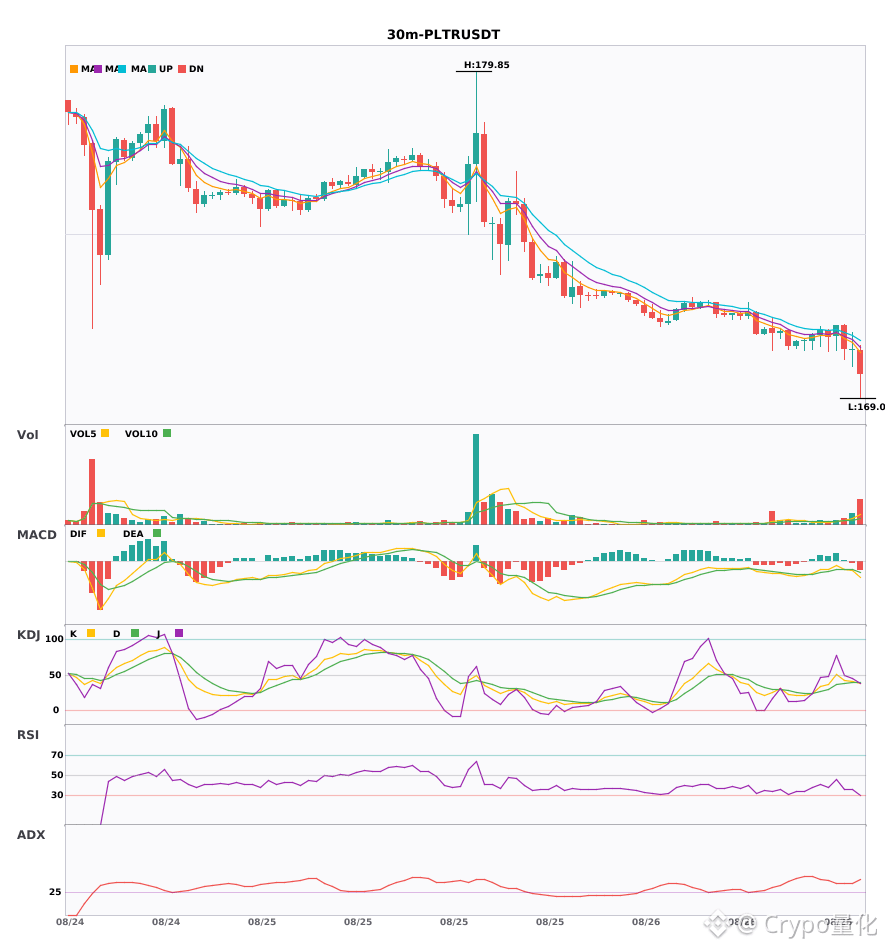Click the green DEA legend swatch
Screen dimensions: 885x950
(157, 533)
